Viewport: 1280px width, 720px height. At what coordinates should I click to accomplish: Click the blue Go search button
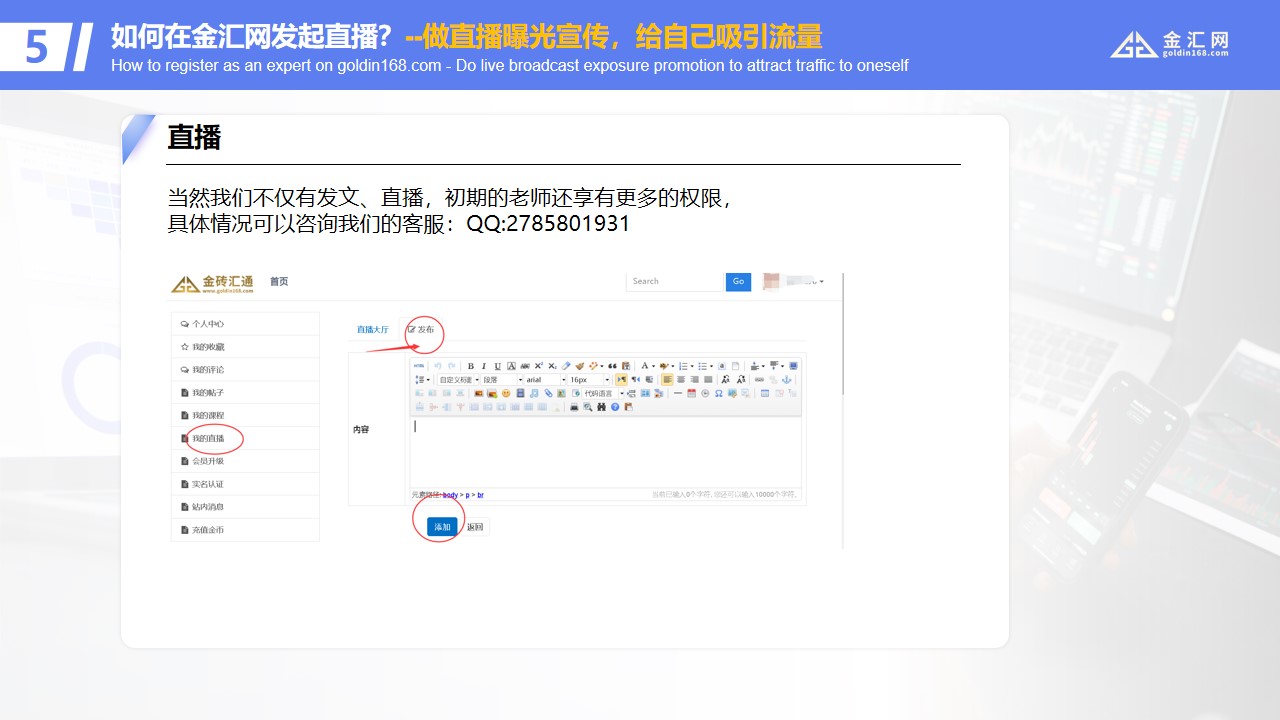tap(738, 282)
